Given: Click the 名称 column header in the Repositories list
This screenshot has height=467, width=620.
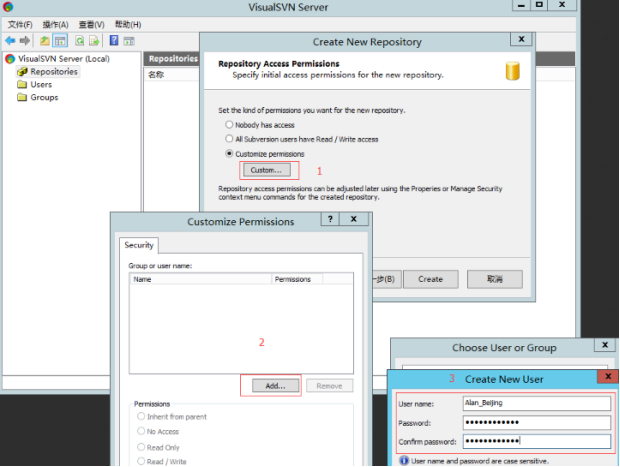Looking at the screenshot, I should point(172,75).
